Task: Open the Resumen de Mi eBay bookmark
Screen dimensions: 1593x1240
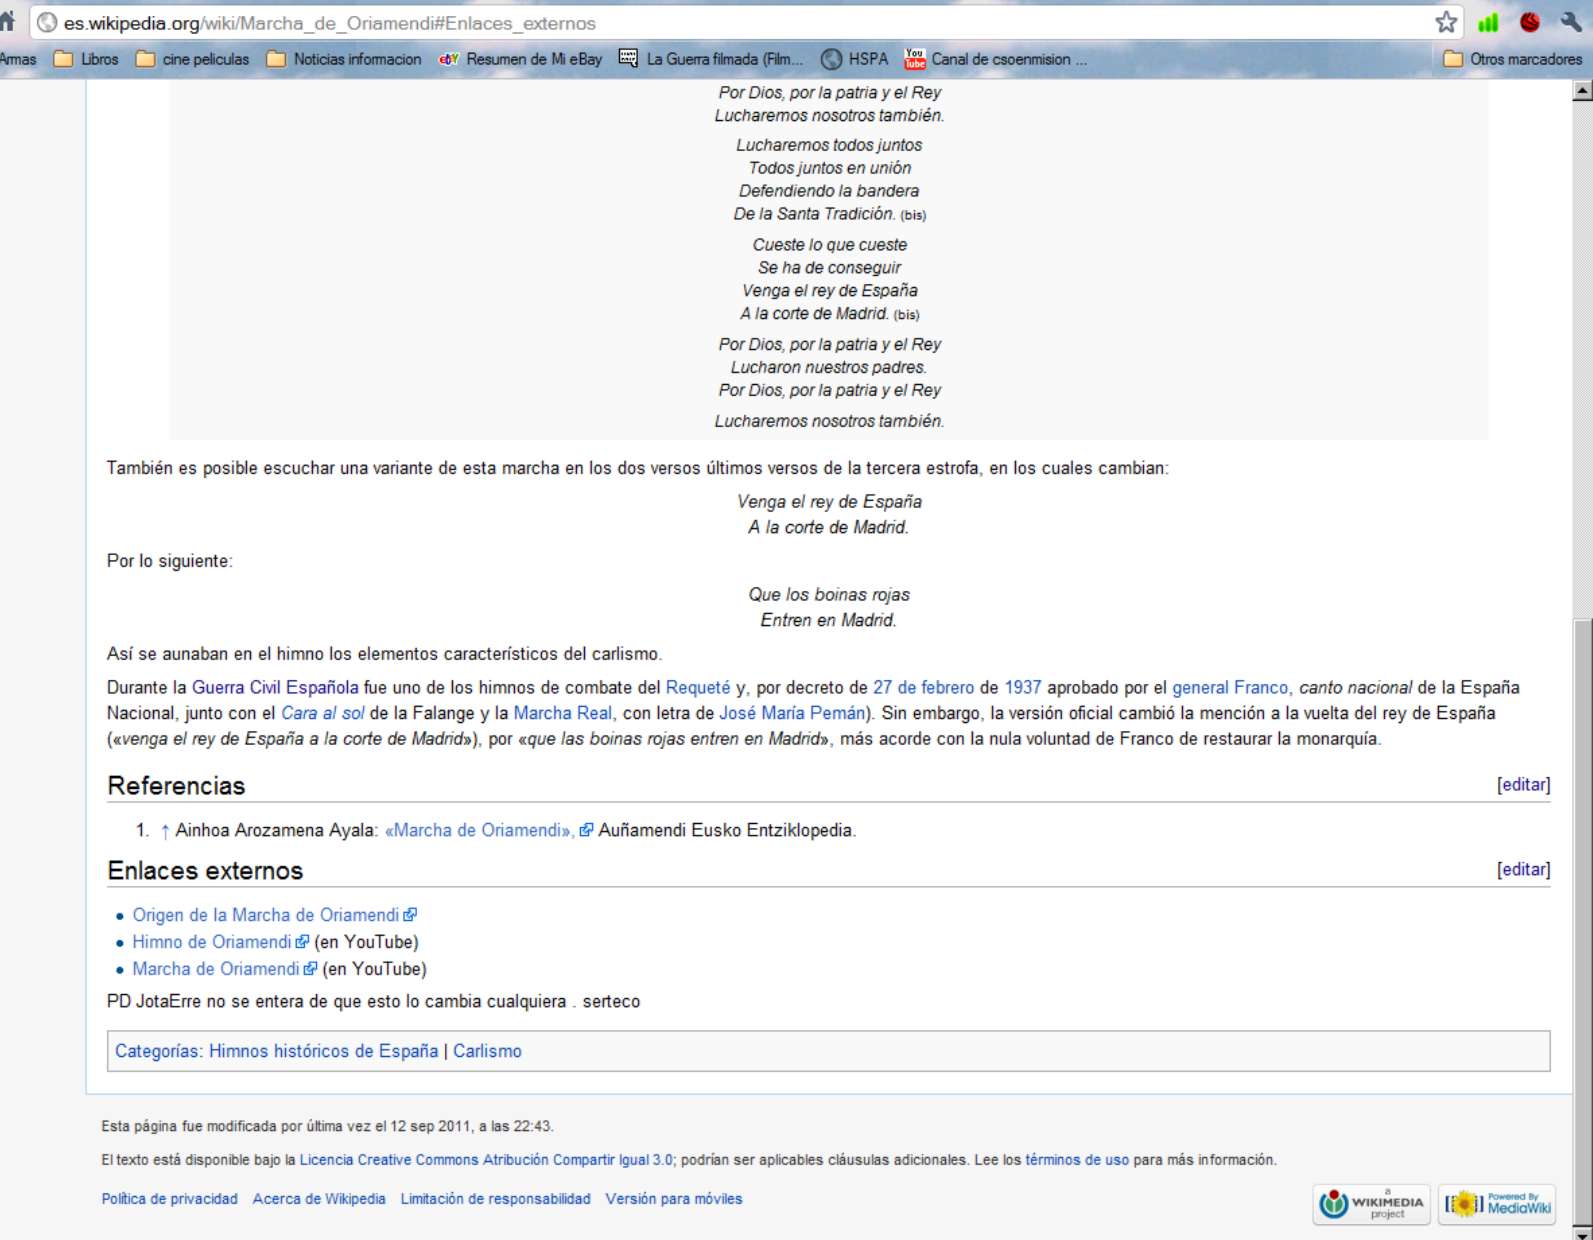Action: (521, 59)
